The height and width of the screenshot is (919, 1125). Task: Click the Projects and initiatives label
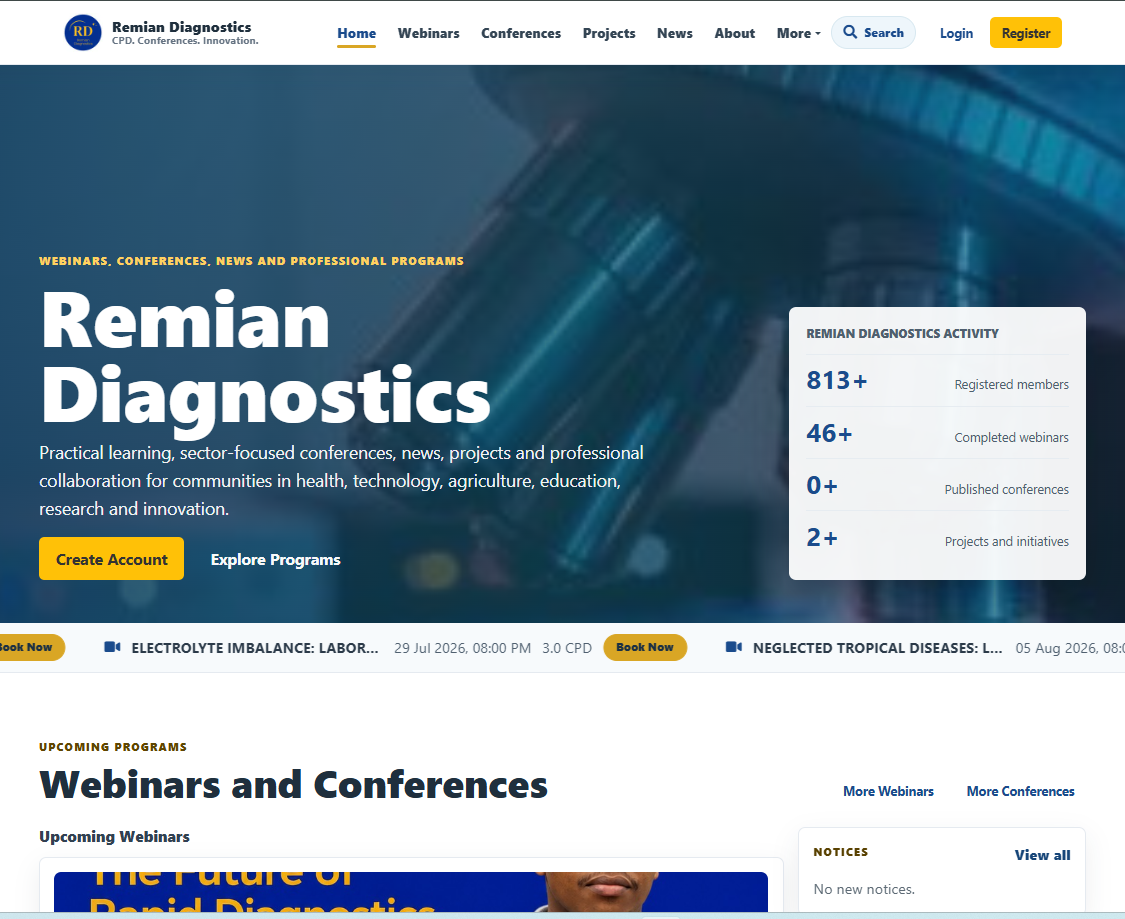1007,542
